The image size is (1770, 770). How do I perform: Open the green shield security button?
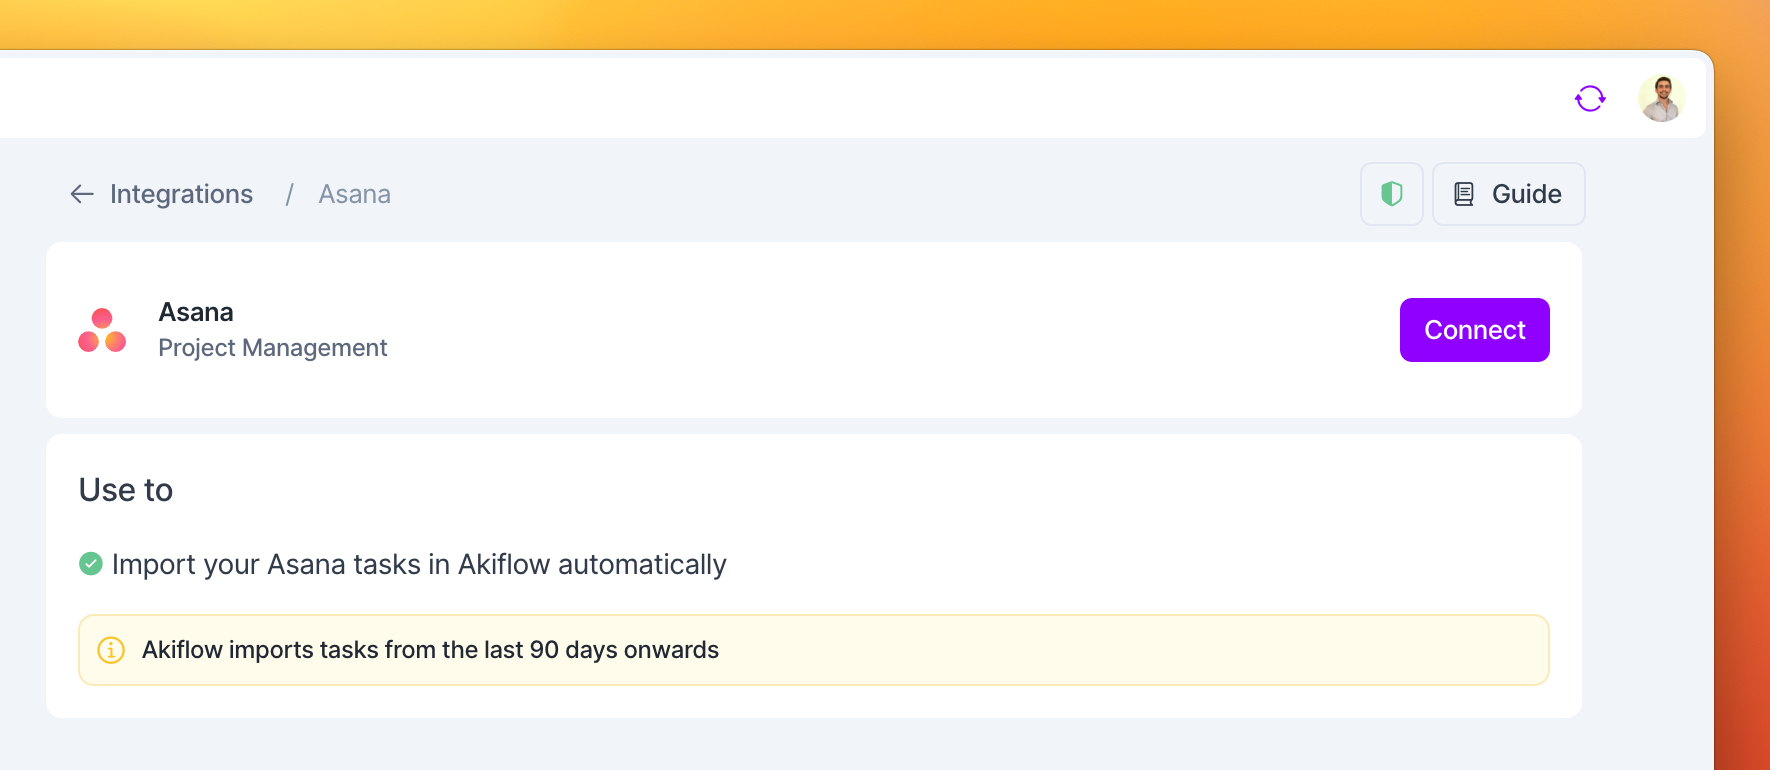[1392, 194]
